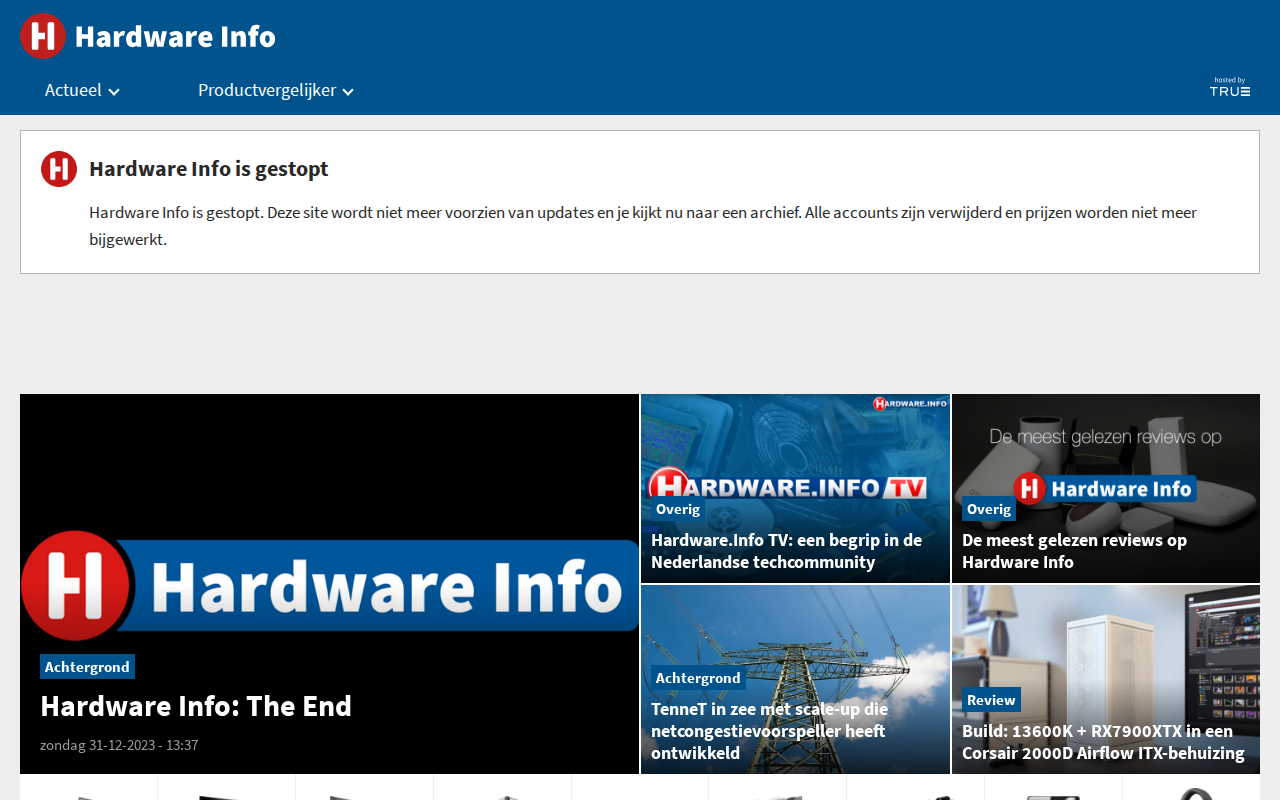Click the large Hardware Info banner image
This screenshot has height=800, width=1280.
330,586
